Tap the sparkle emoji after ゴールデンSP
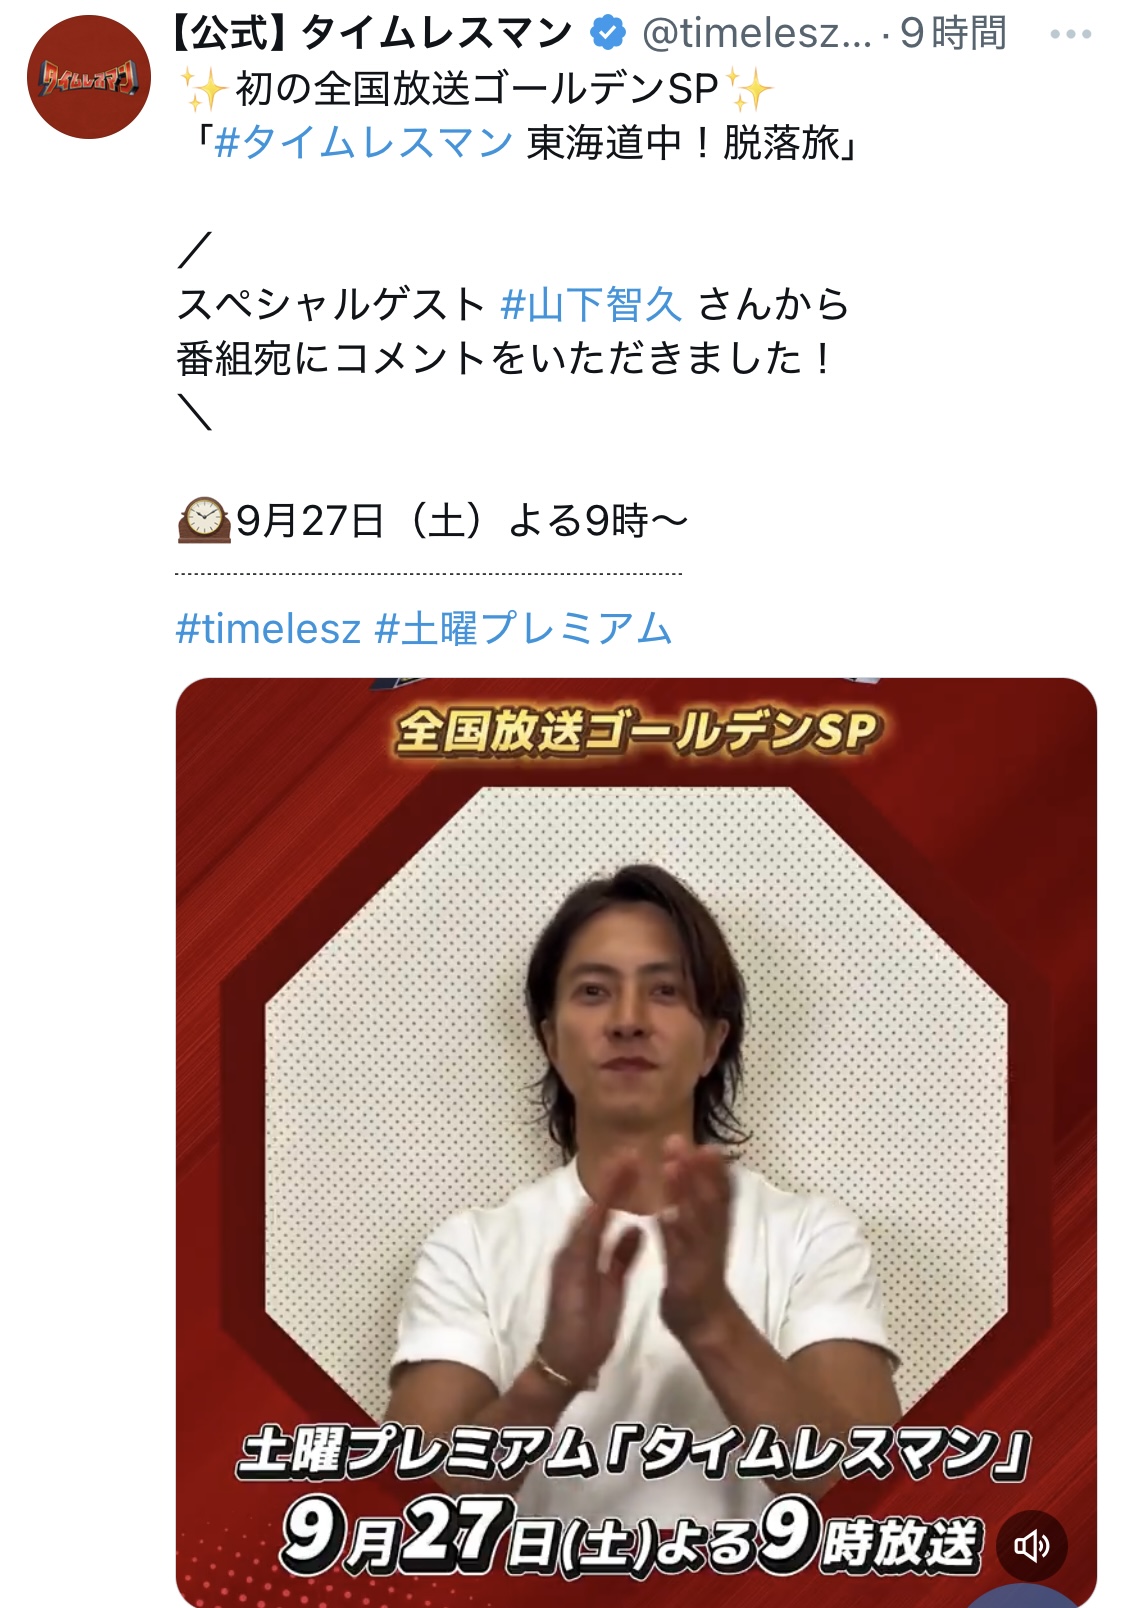 pos(751,89)
